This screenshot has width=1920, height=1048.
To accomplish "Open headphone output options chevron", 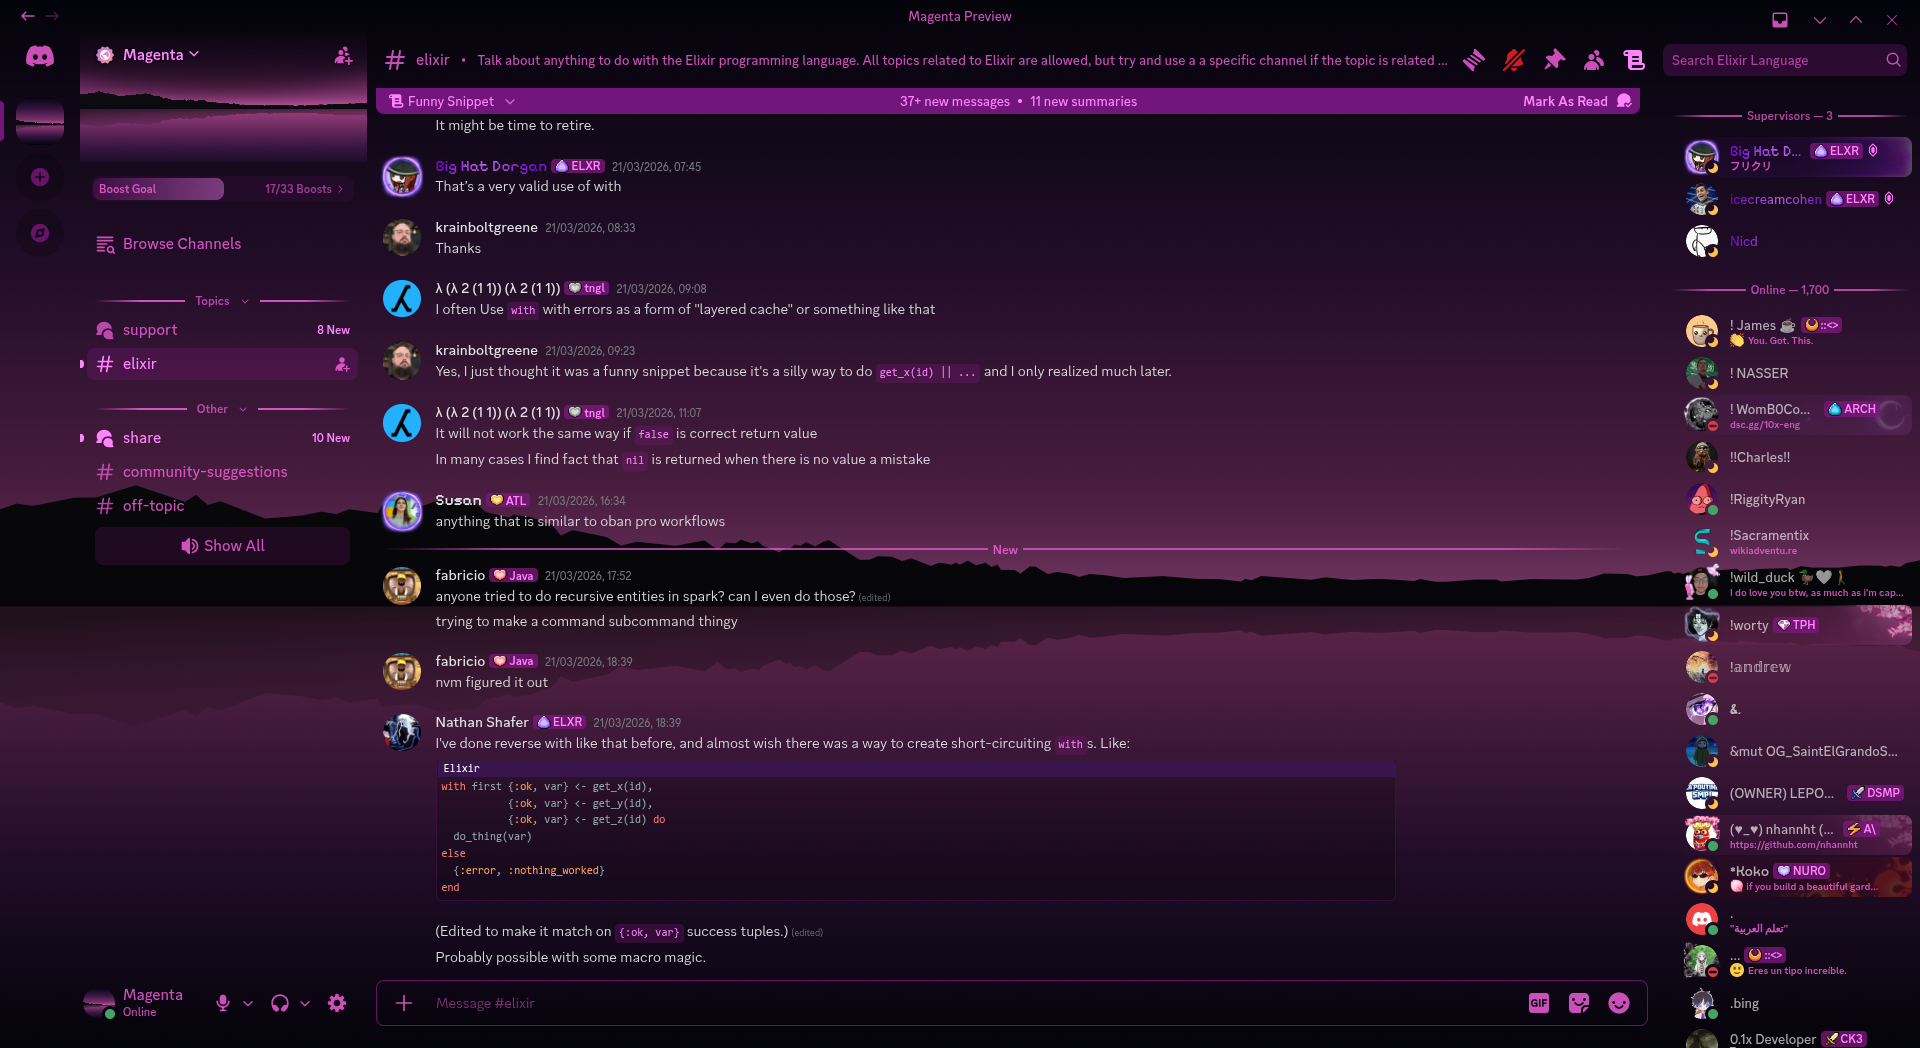I will pos(305,1003).
